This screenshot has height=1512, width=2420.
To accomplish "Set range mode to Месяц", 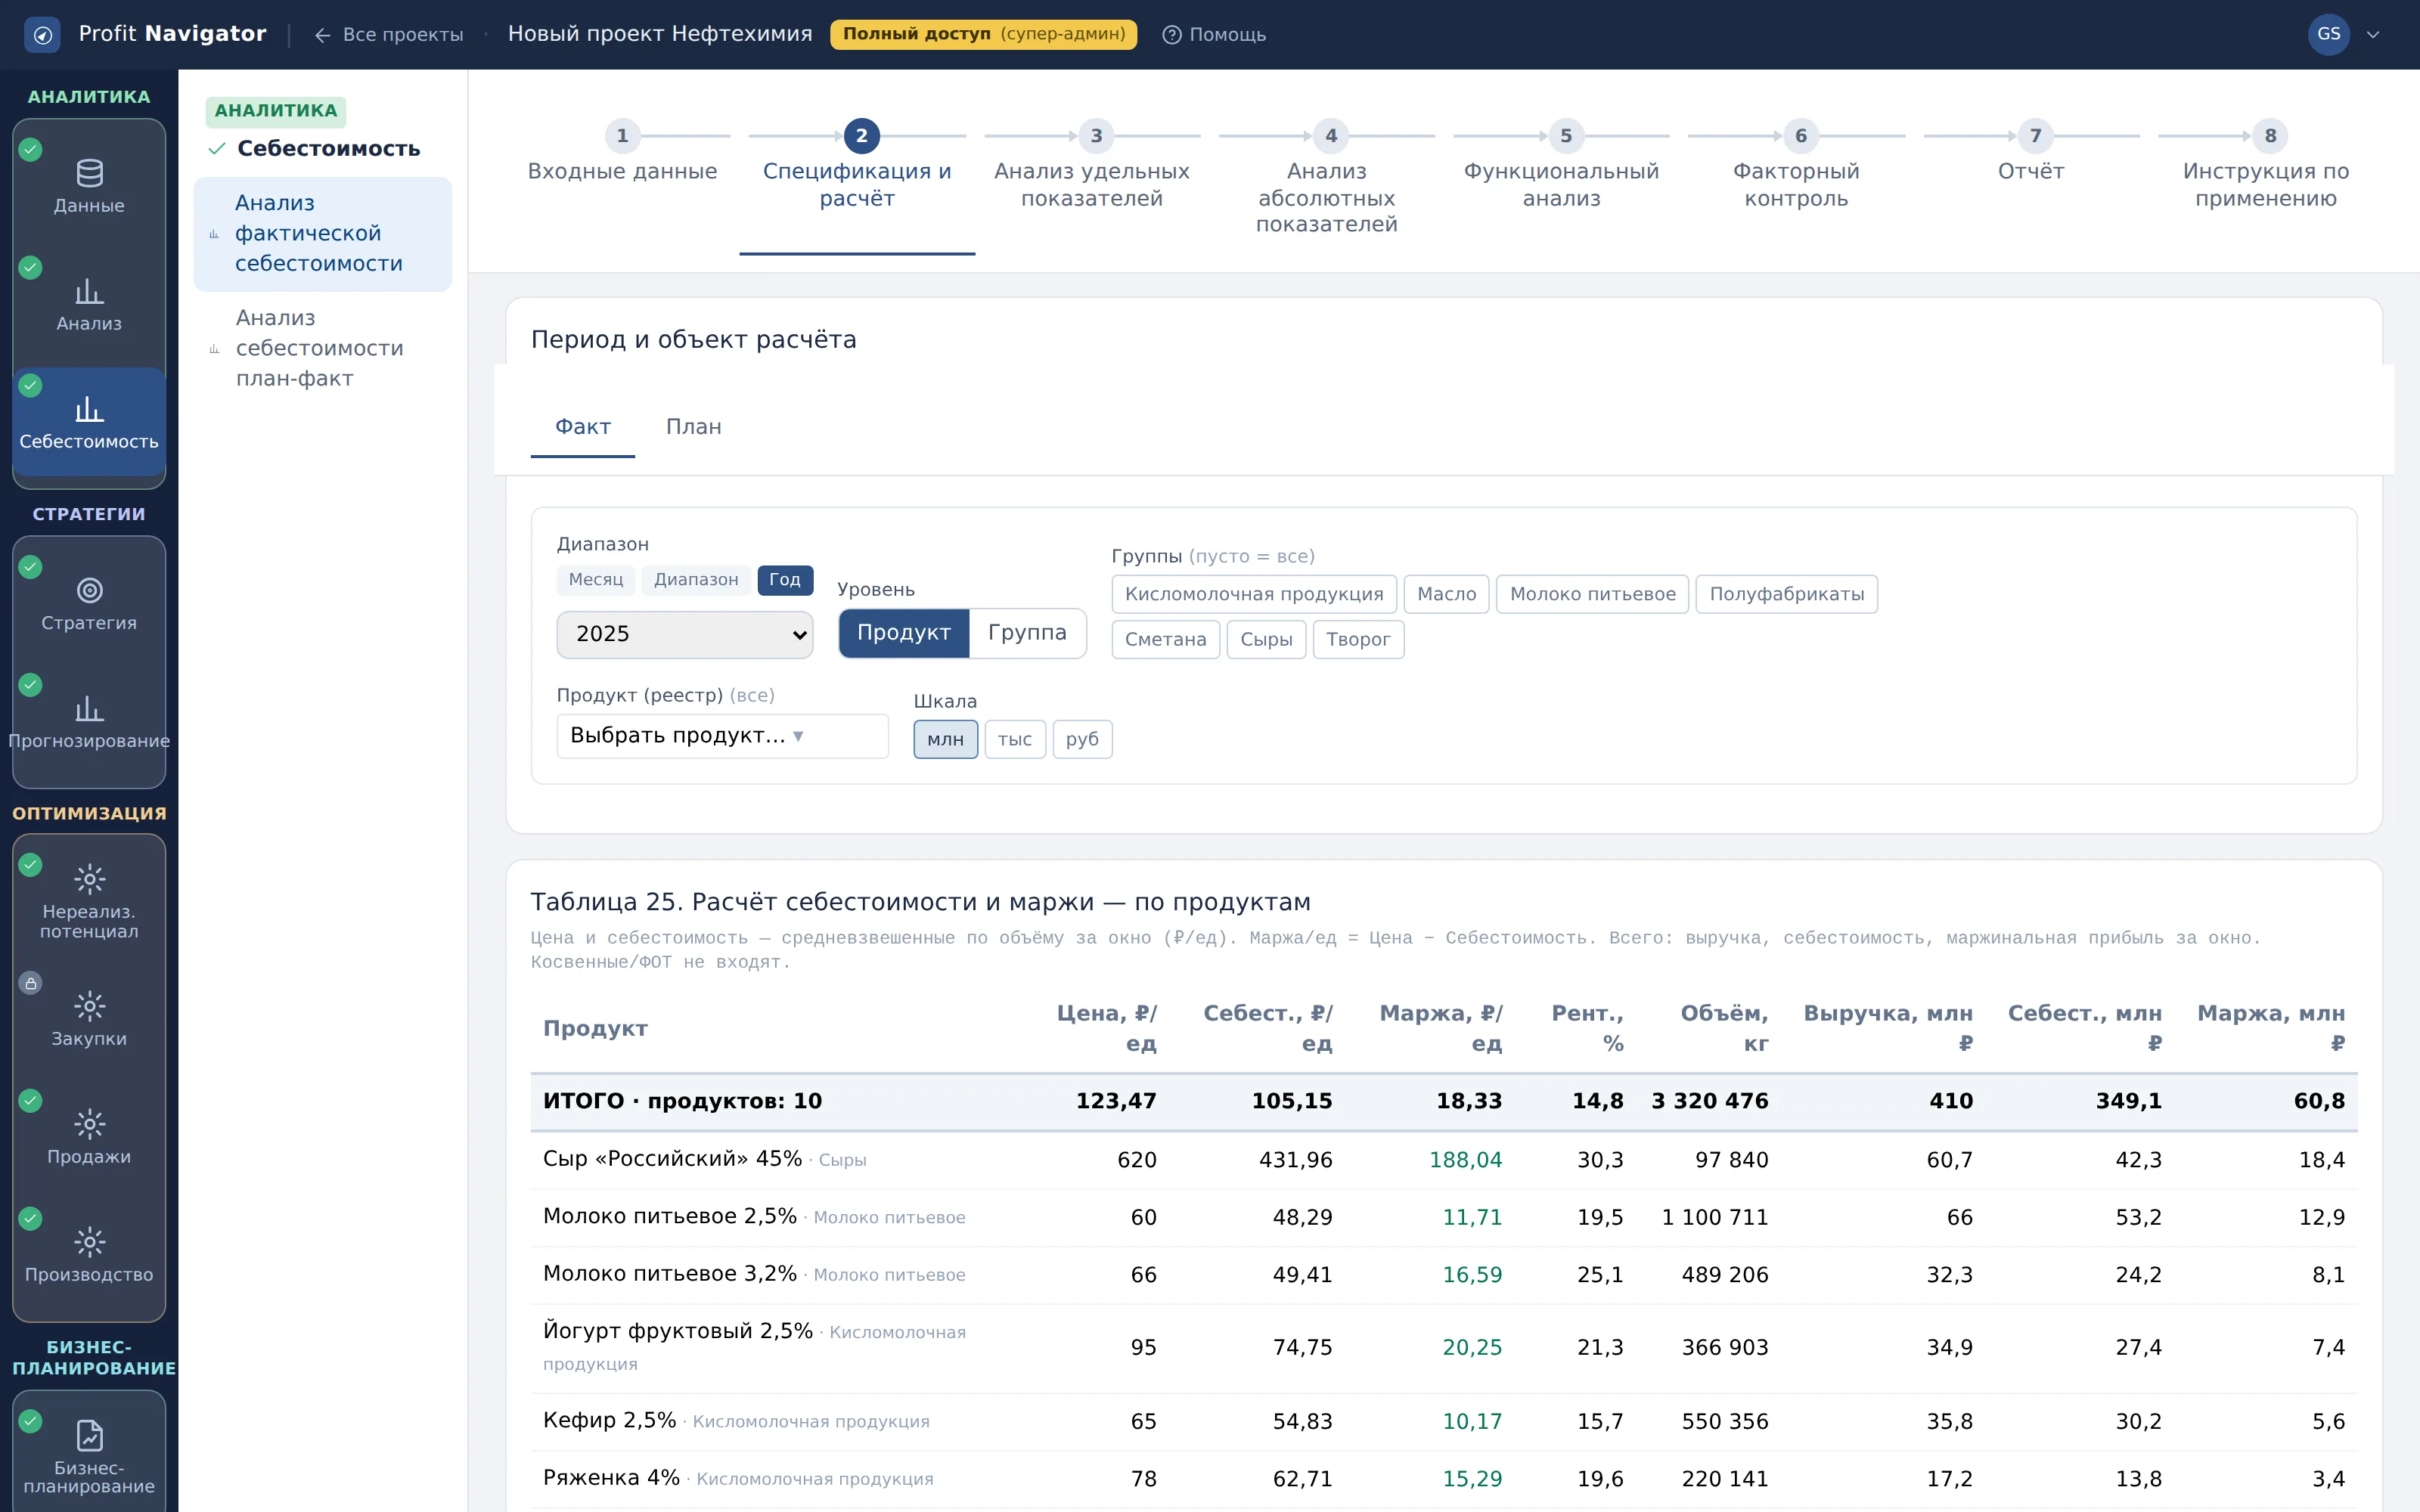I will pos(595,580).
